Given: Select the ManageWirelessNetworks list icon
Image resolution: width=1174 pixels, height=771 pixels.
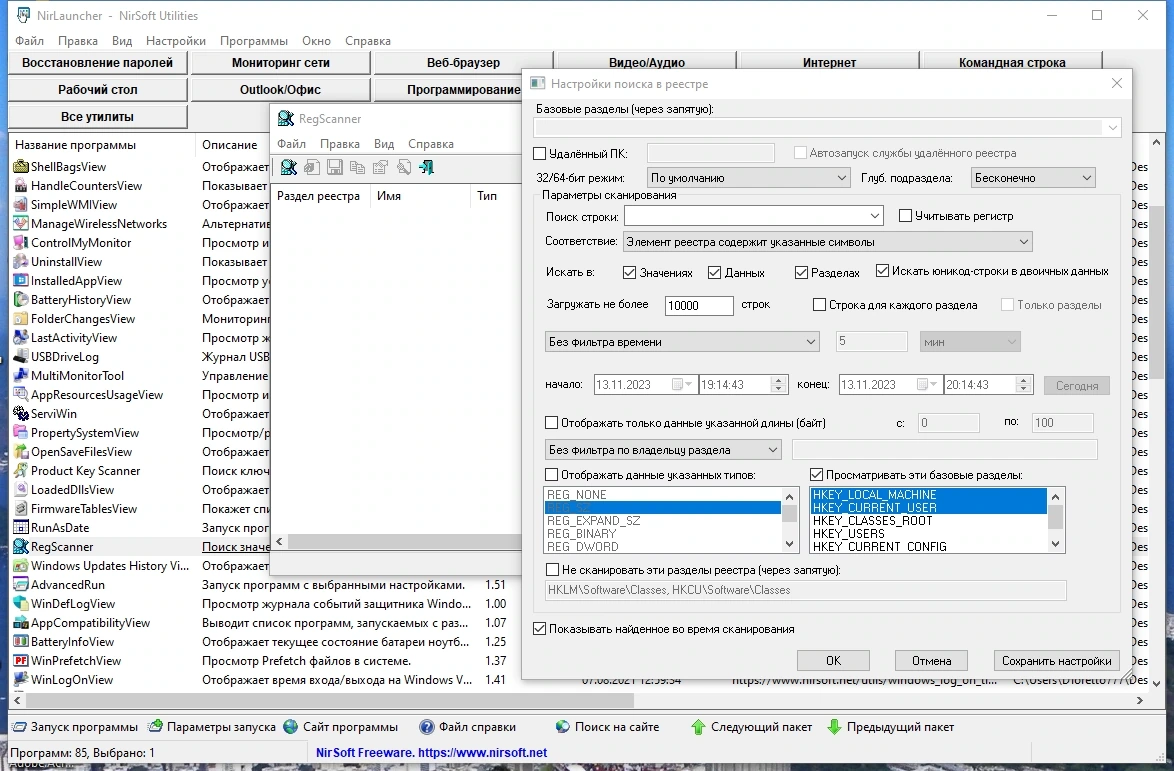Looking at the screenshot, I should click(x=21, y=224).
